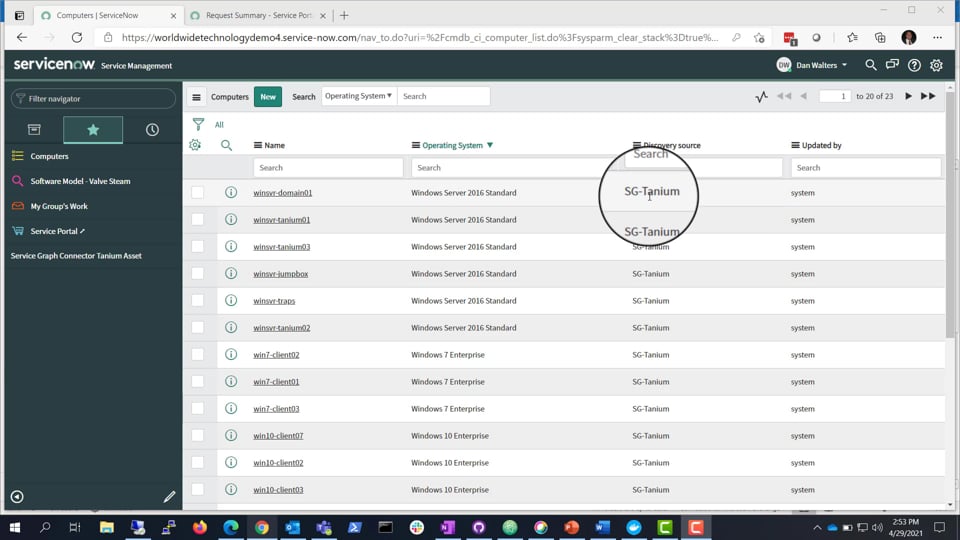Open Word from the taskbar

click(602, 527)
